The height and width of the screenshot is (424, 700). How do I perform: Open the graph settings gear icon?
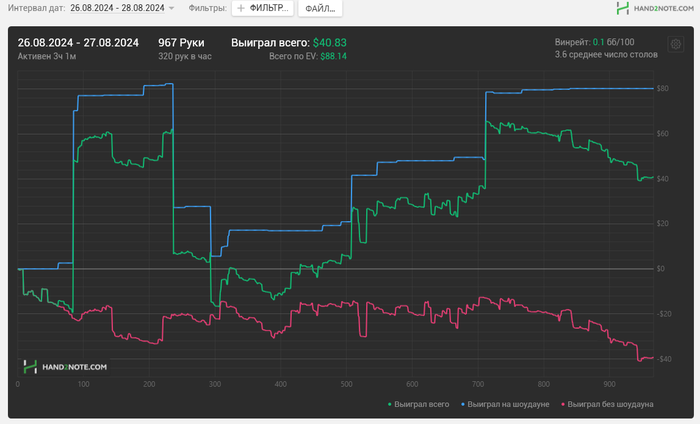[x=675, y=44]
